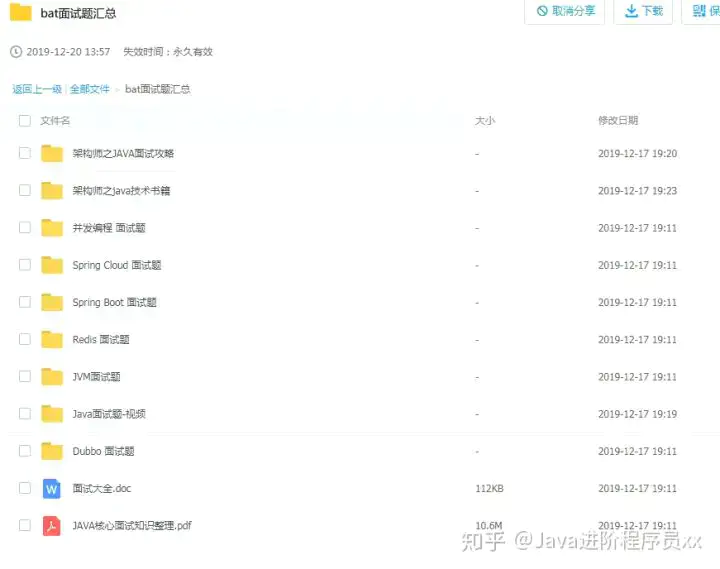The height and width of the screenshot is (569, 720).
Task: Check the box for 架构师之JAVA面试攻略
Action: 25,153
